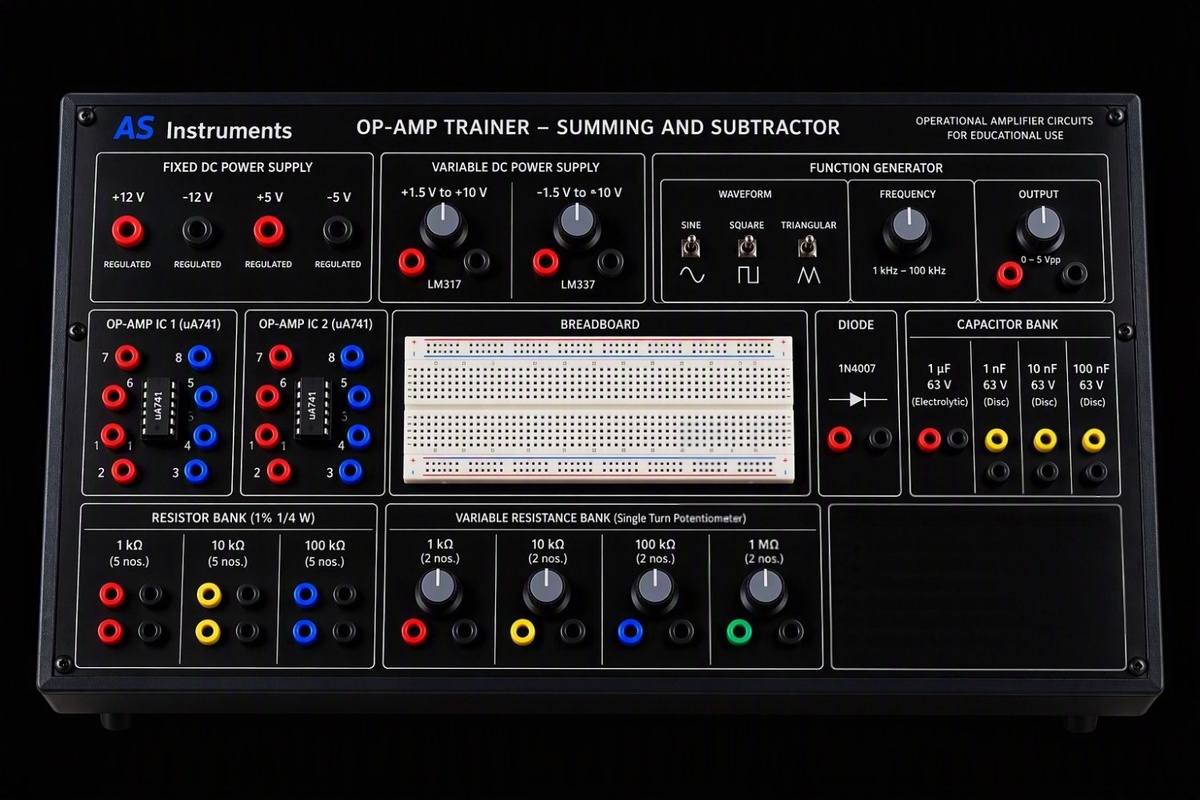Click the 100 nF capacitor yellow jack
The height and width of the screenshot is (800, 1200).
1094,438
